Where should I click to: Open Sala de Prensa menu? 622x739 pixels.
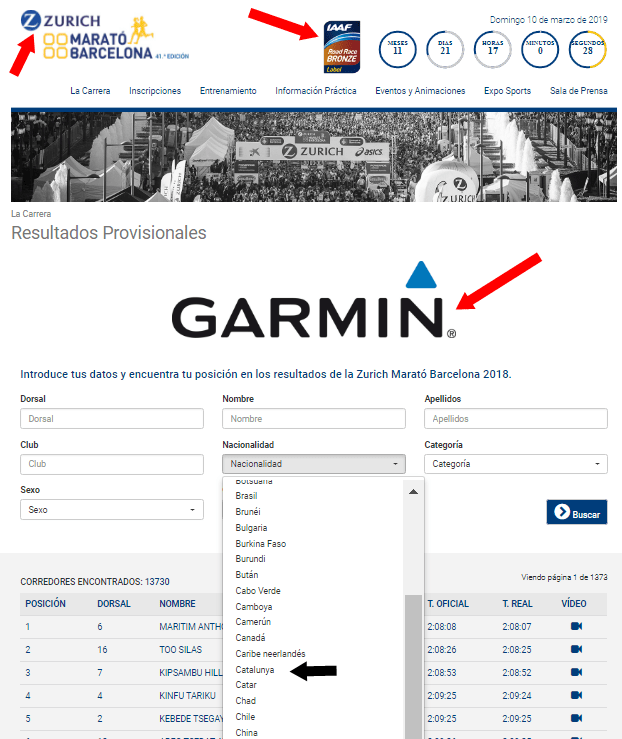click(579, 91)
